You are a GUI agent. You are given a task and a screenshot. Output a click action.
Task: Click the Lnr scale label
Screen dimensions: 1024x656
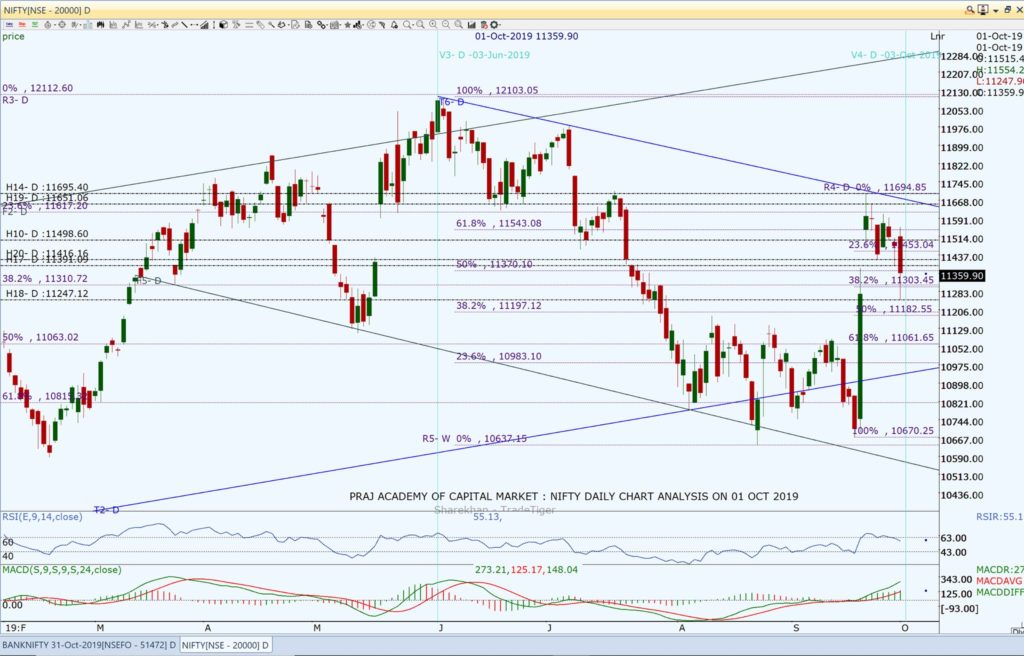tap(937, 37)
